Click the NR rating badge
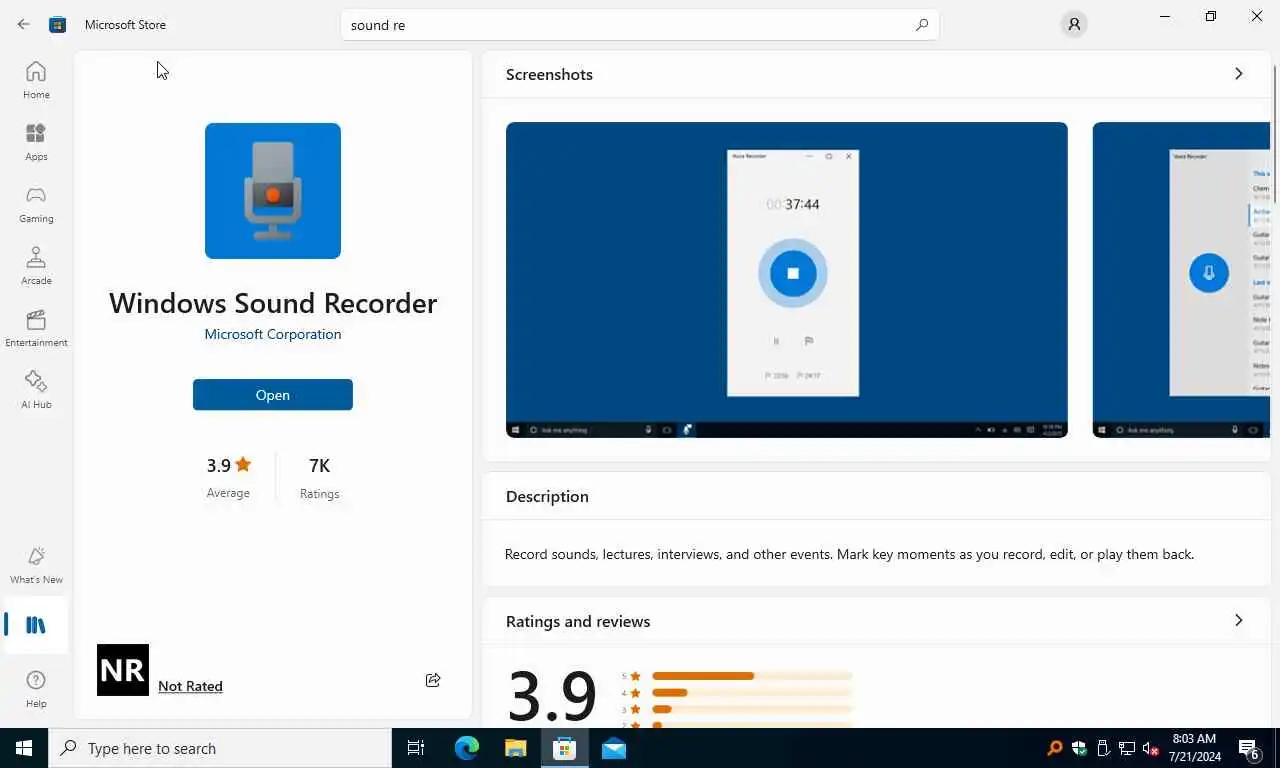Screen dimensions: 1280x768 pyautogui.click(x=123, y=670)
